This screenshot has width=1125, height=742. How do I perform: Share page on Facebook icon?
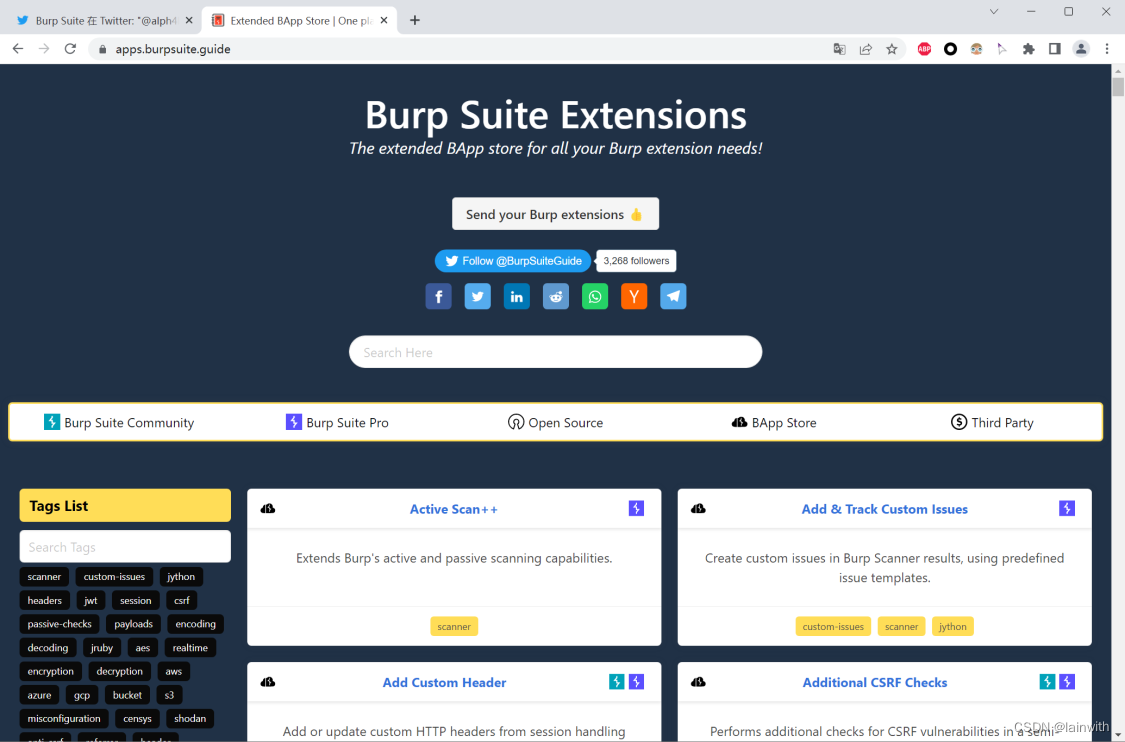click(438, 296)
